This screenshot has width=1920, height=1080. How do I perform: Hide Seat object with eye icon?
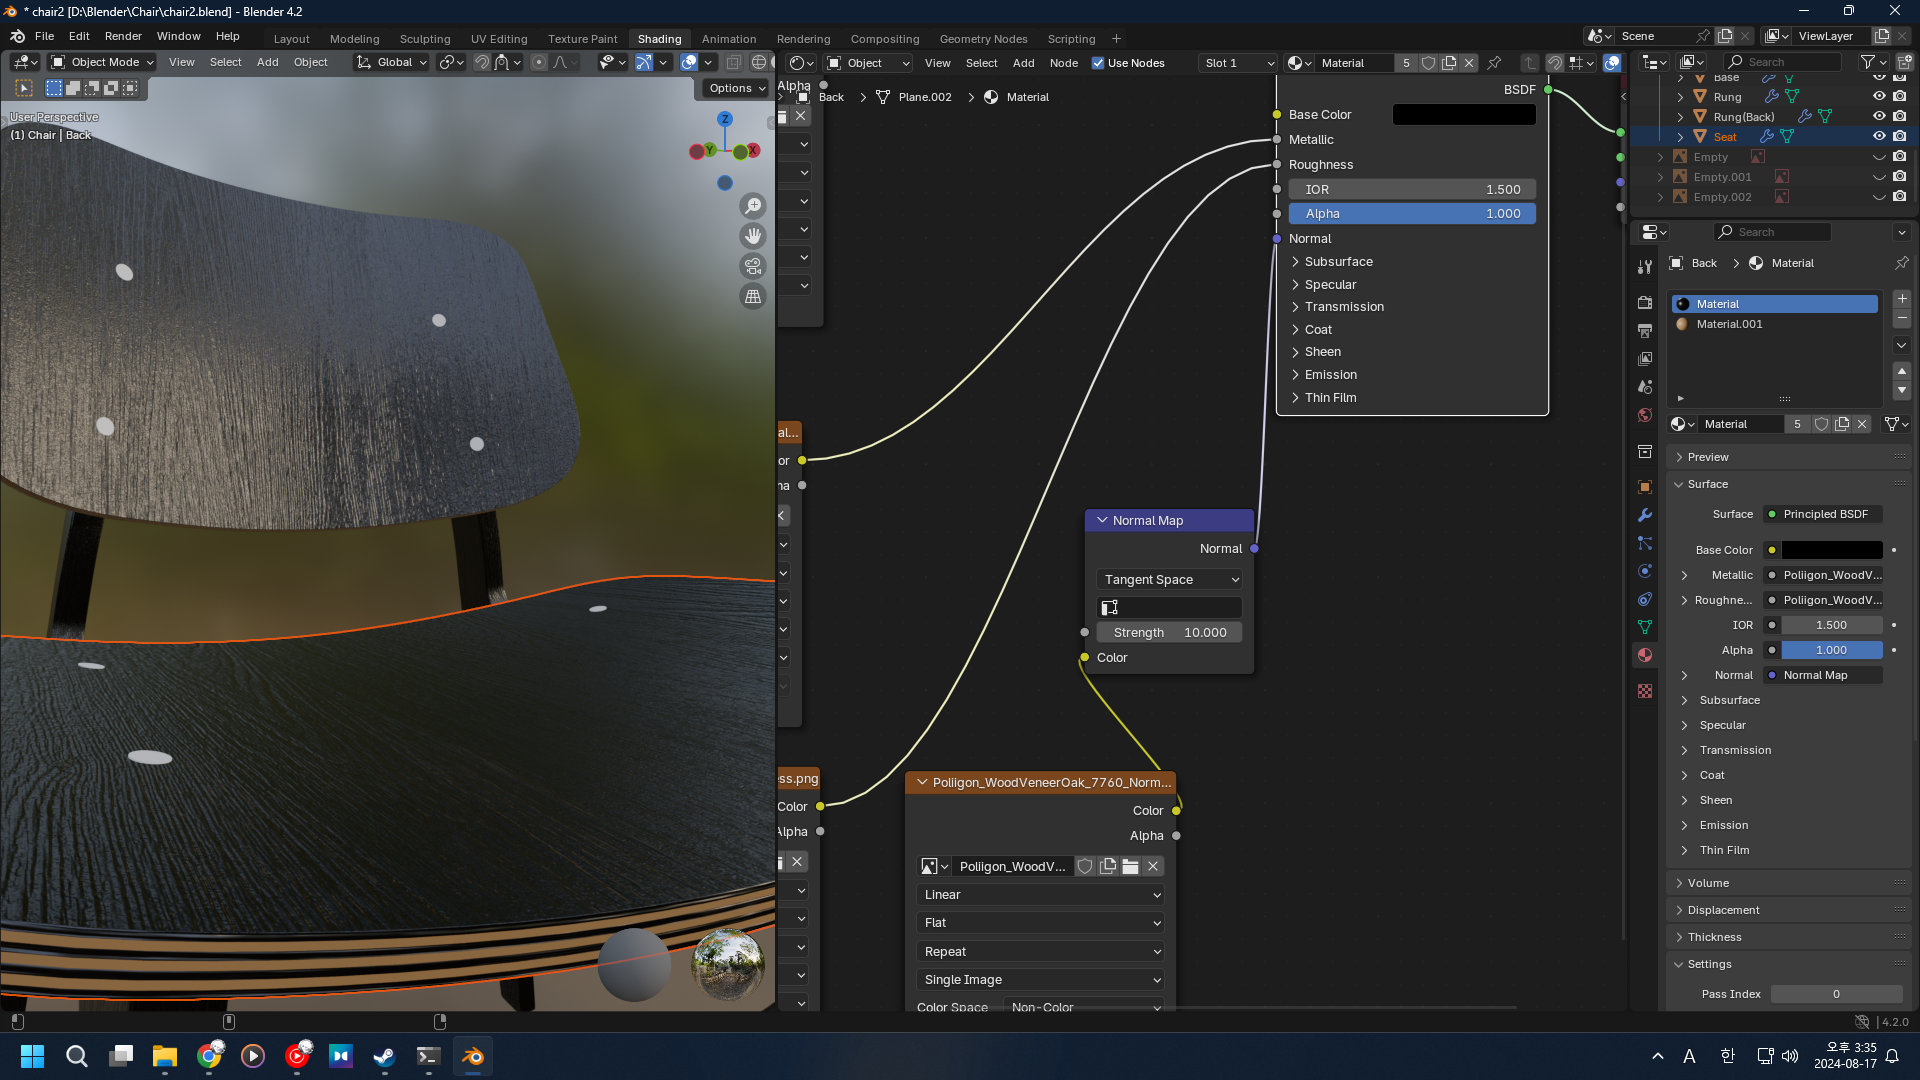point(1879,137)
